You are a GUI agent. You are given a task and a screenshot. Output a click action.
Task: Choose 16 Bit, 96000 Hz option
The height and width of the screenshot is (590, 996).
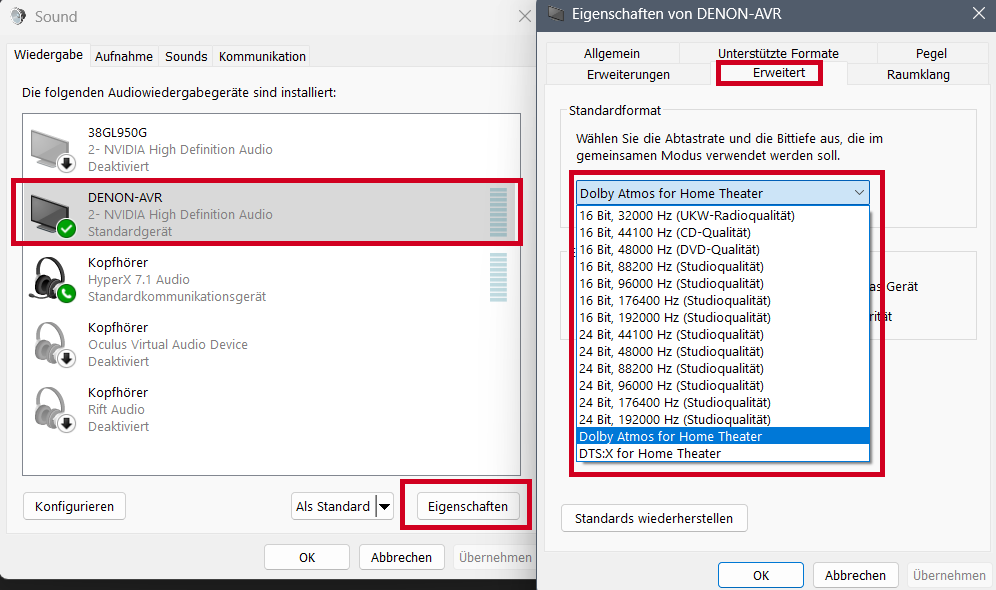(x=723, y=283)
